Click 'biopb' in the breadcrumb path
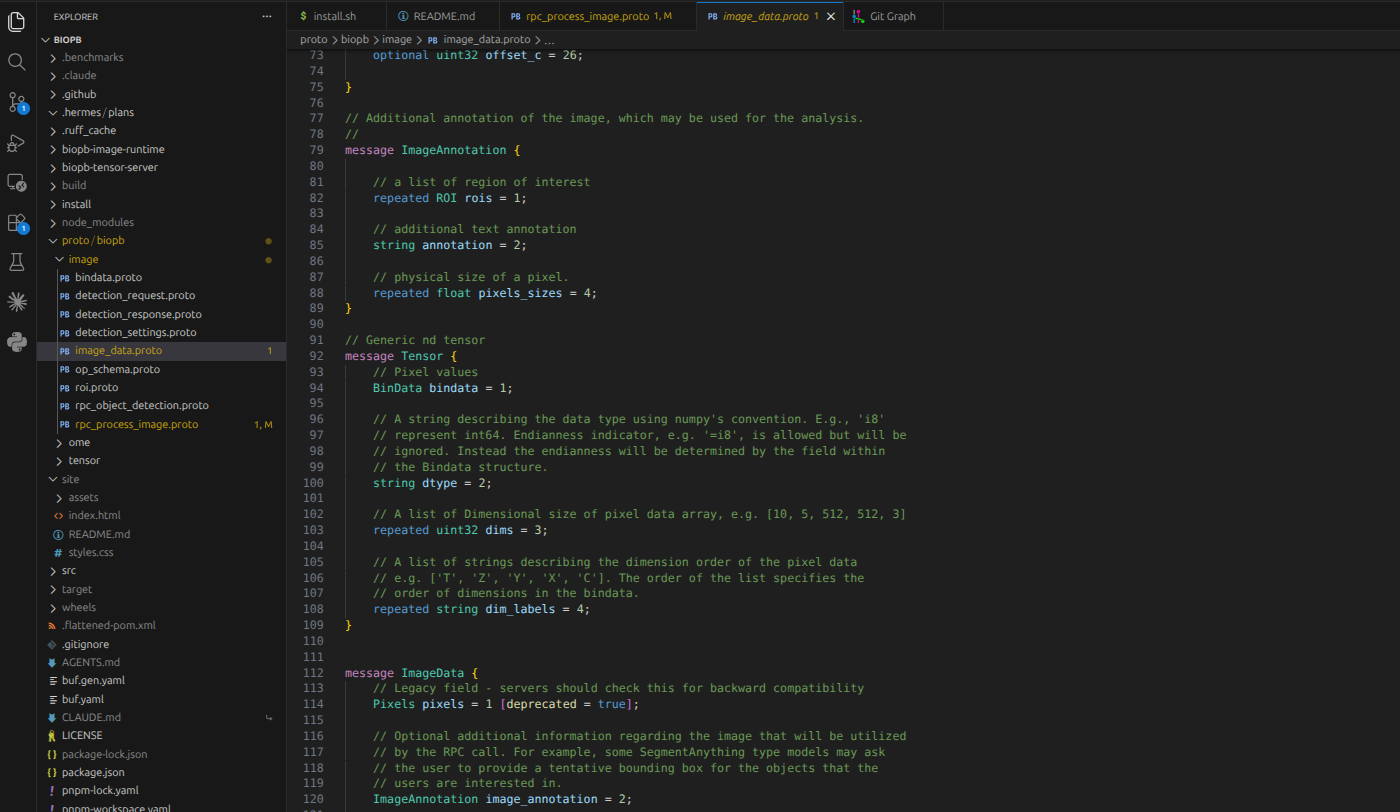The height and width of the screenshot is (812, 1400). click(355, 40)
